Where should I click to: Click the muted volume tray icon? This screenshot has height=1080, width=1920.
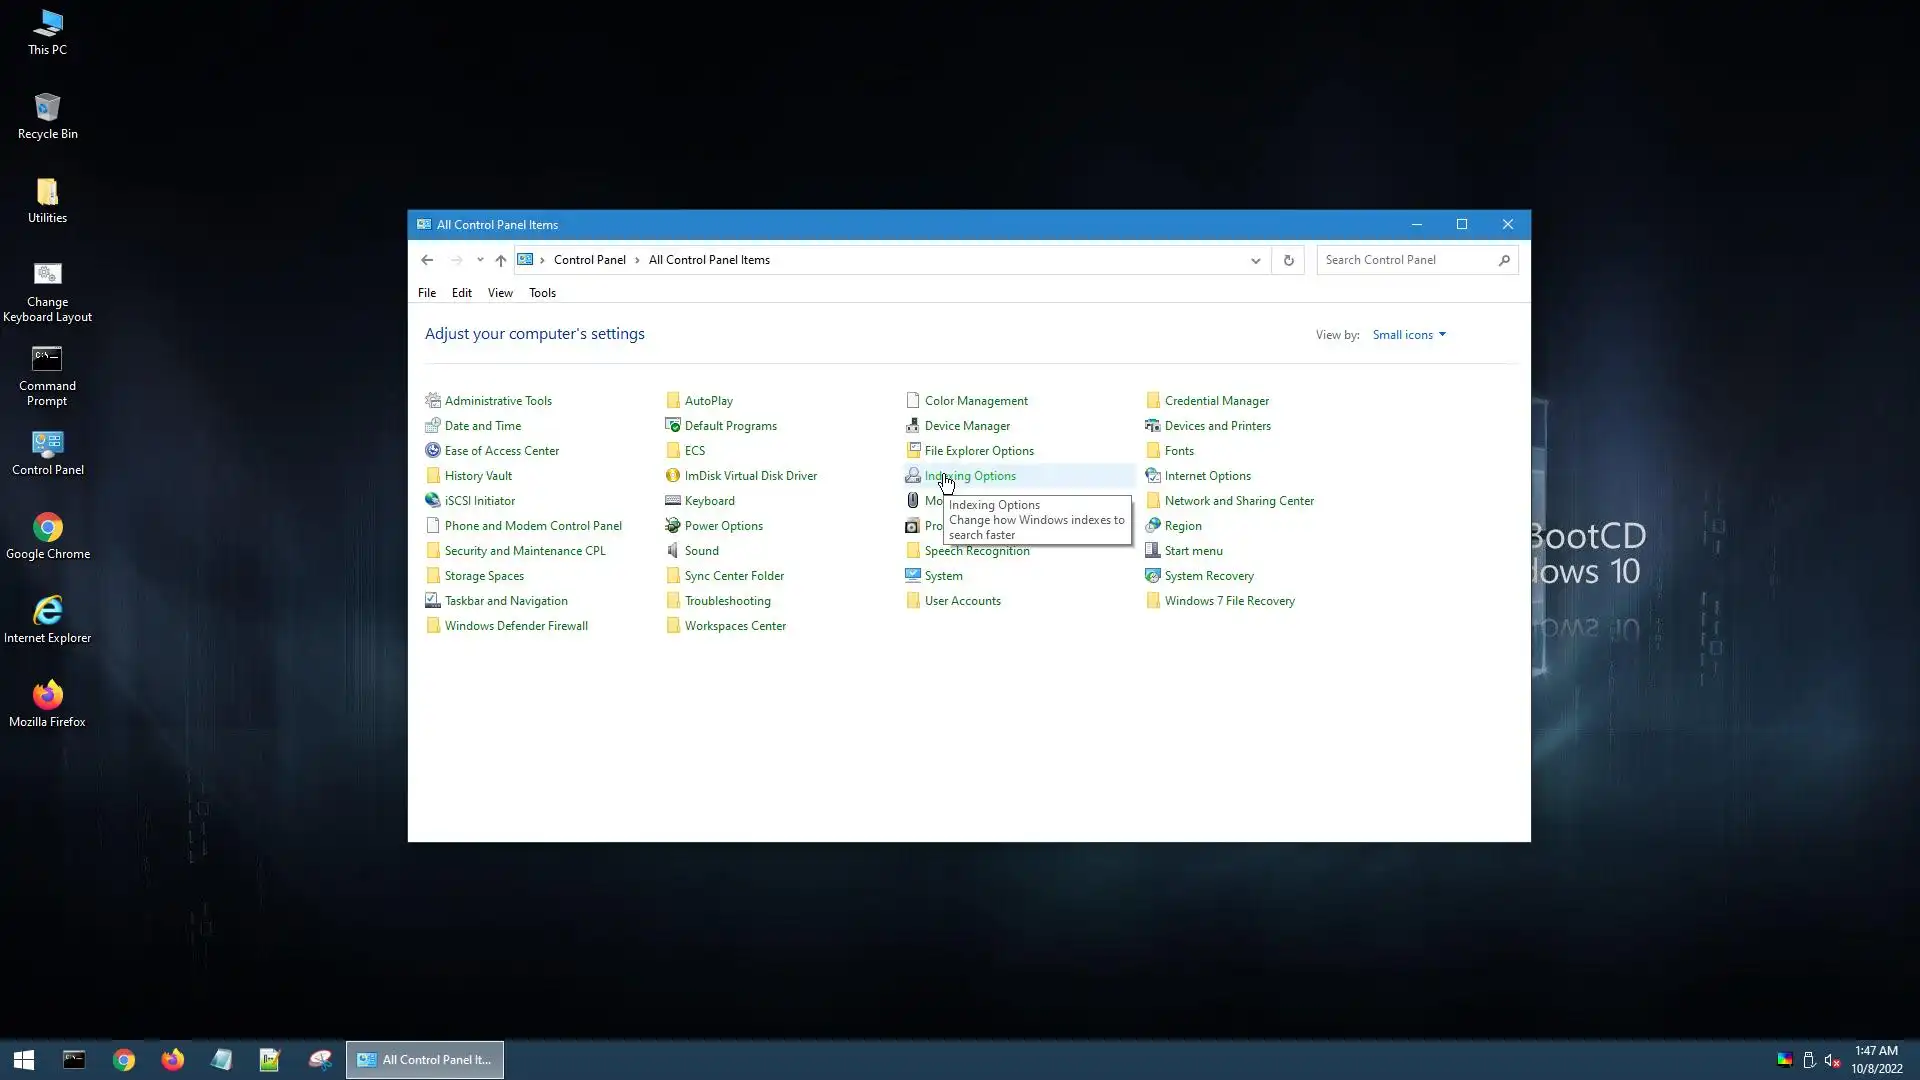1832,1060
